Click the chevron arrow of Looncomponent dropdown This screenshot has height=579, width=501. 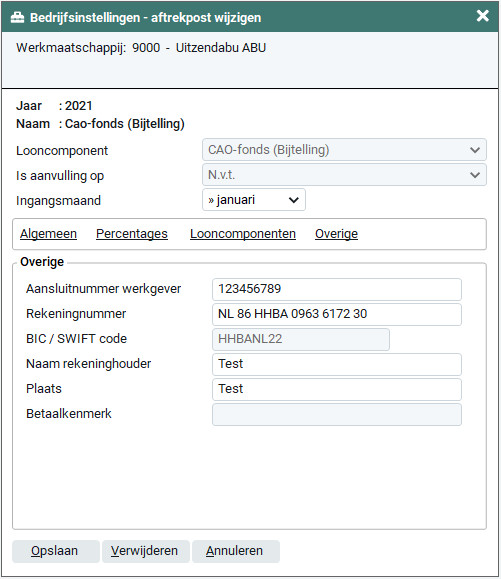pos(475,150)
